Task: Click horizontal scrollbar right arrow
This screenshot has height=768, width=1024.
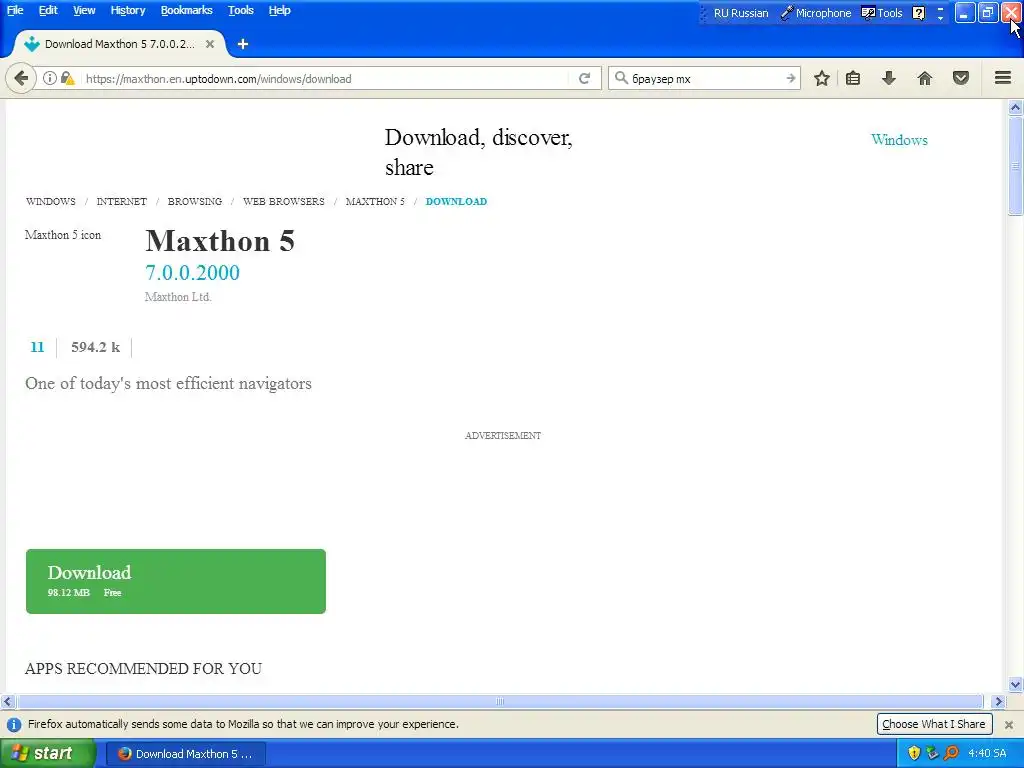Action: point(998,702)
